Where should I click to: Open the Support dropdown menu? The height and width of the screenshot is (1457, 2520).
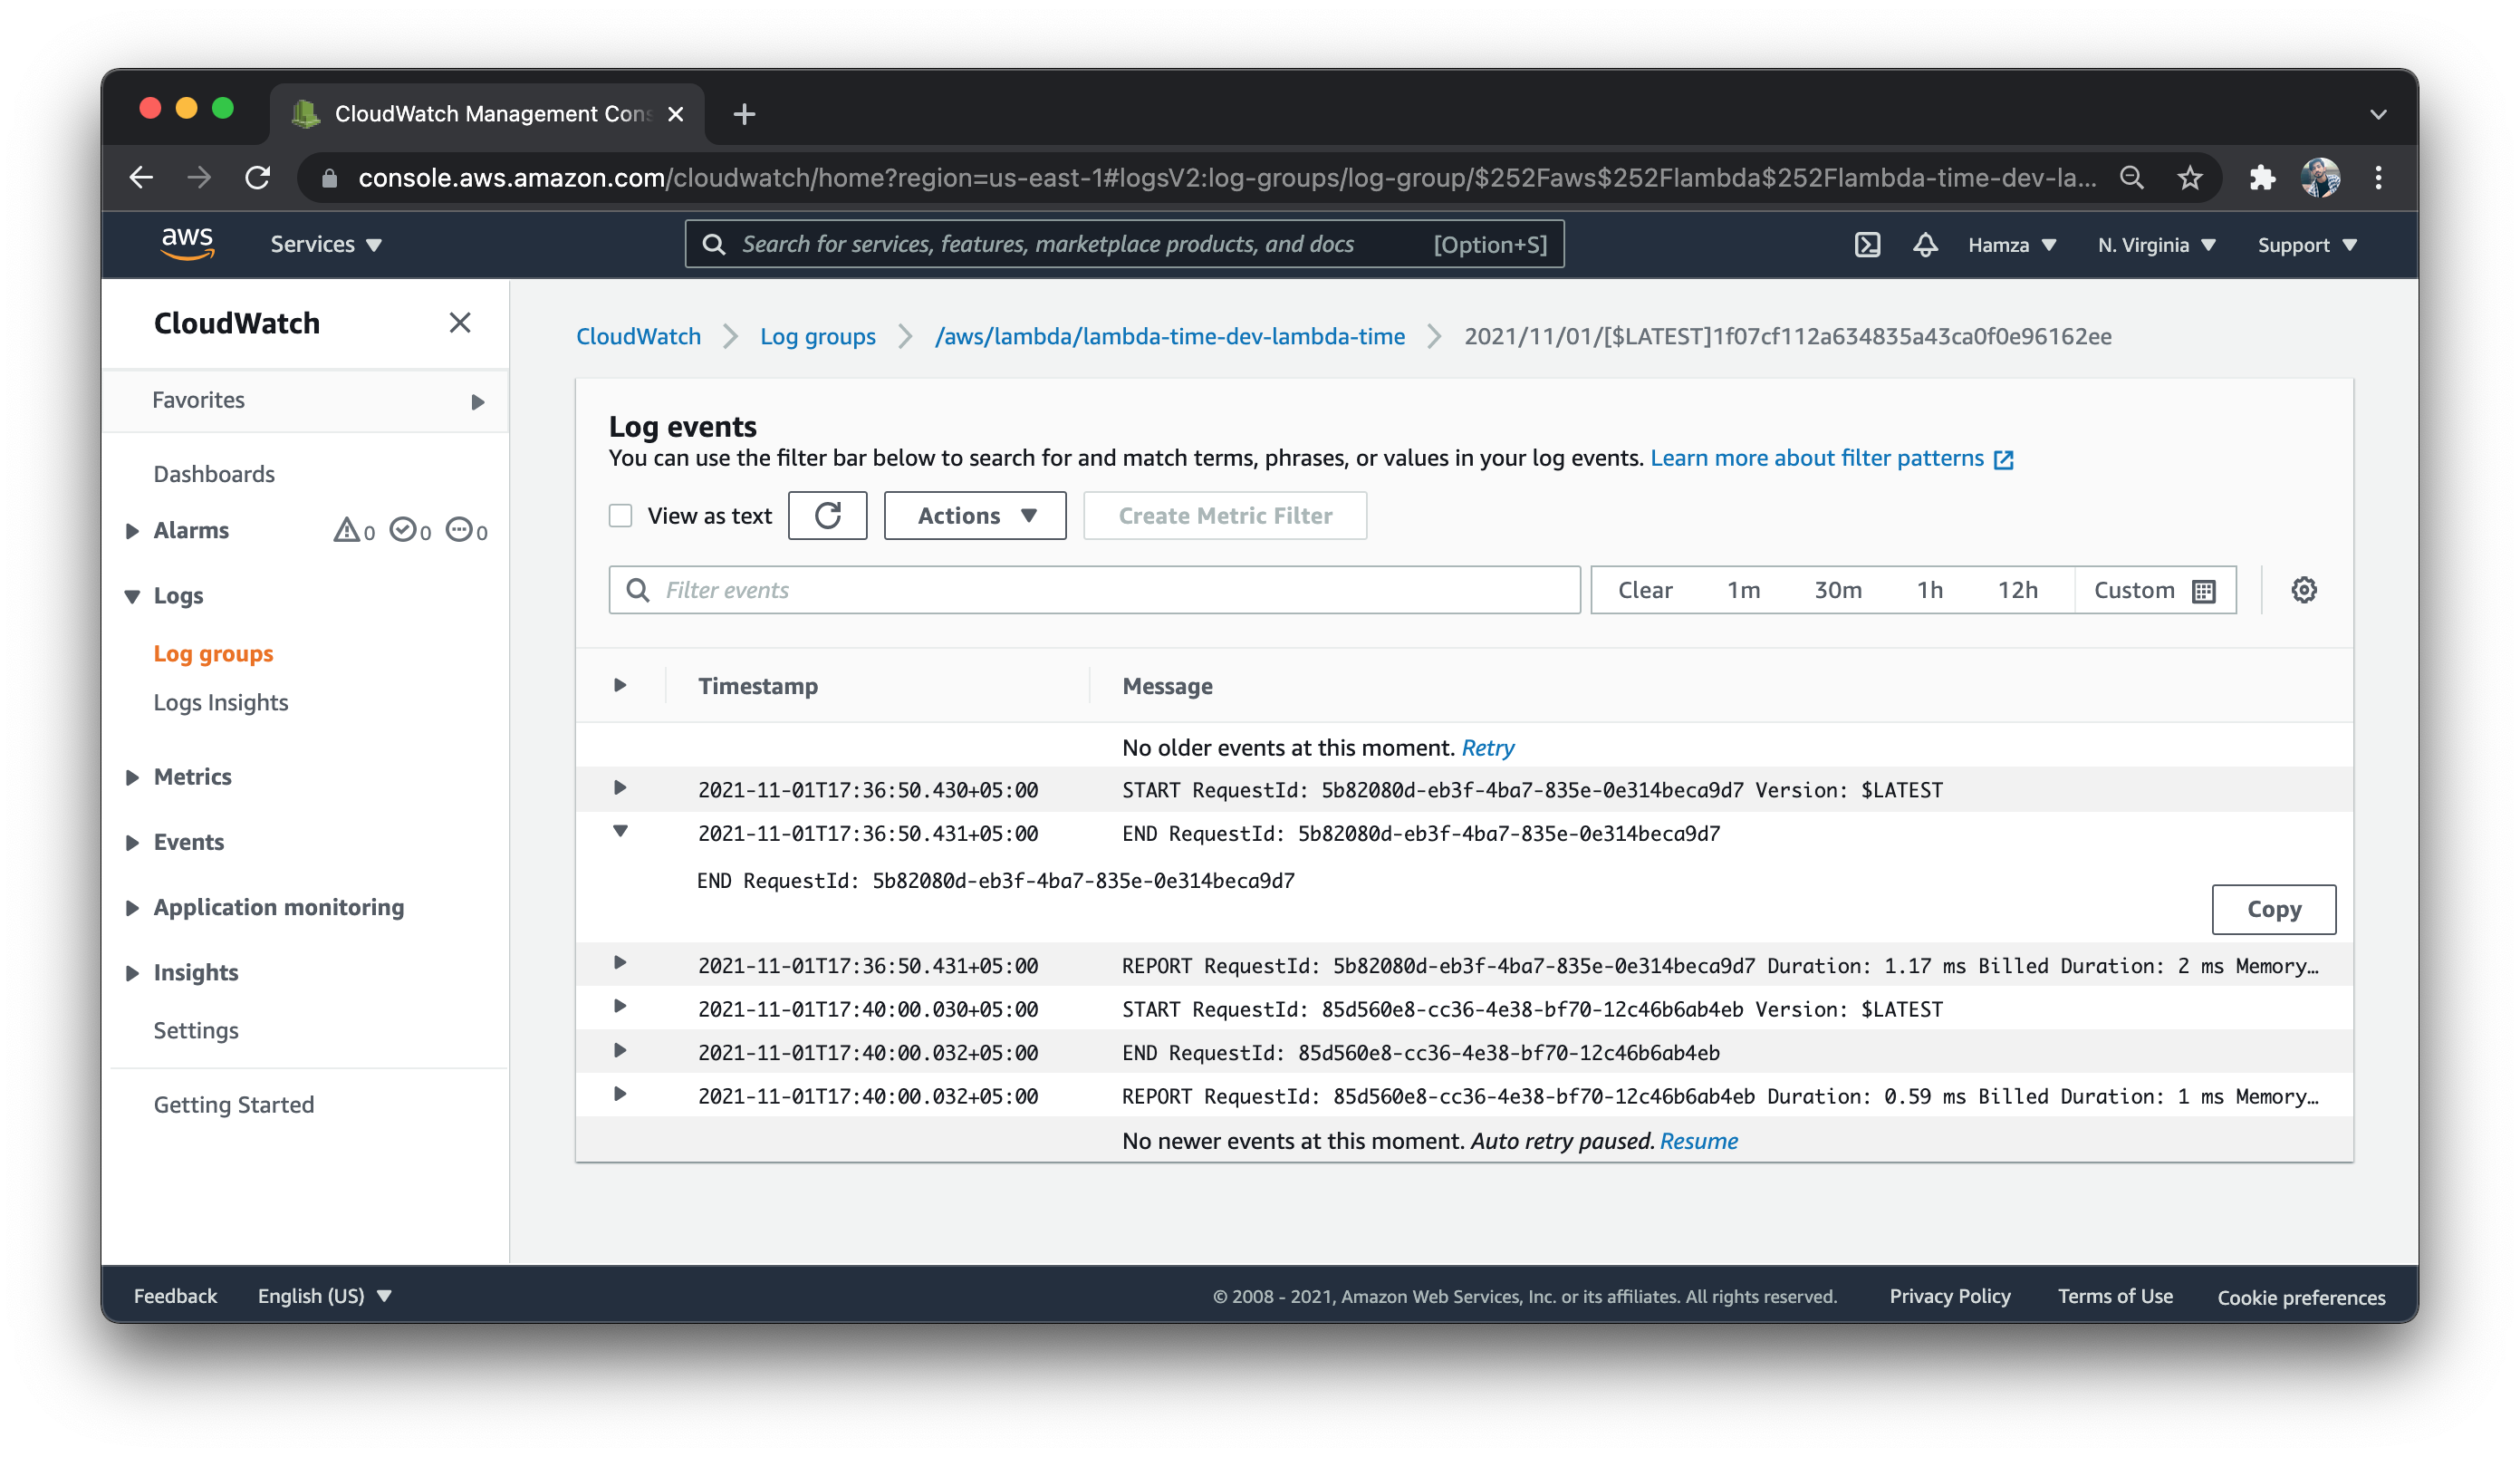coord(2306,245)
